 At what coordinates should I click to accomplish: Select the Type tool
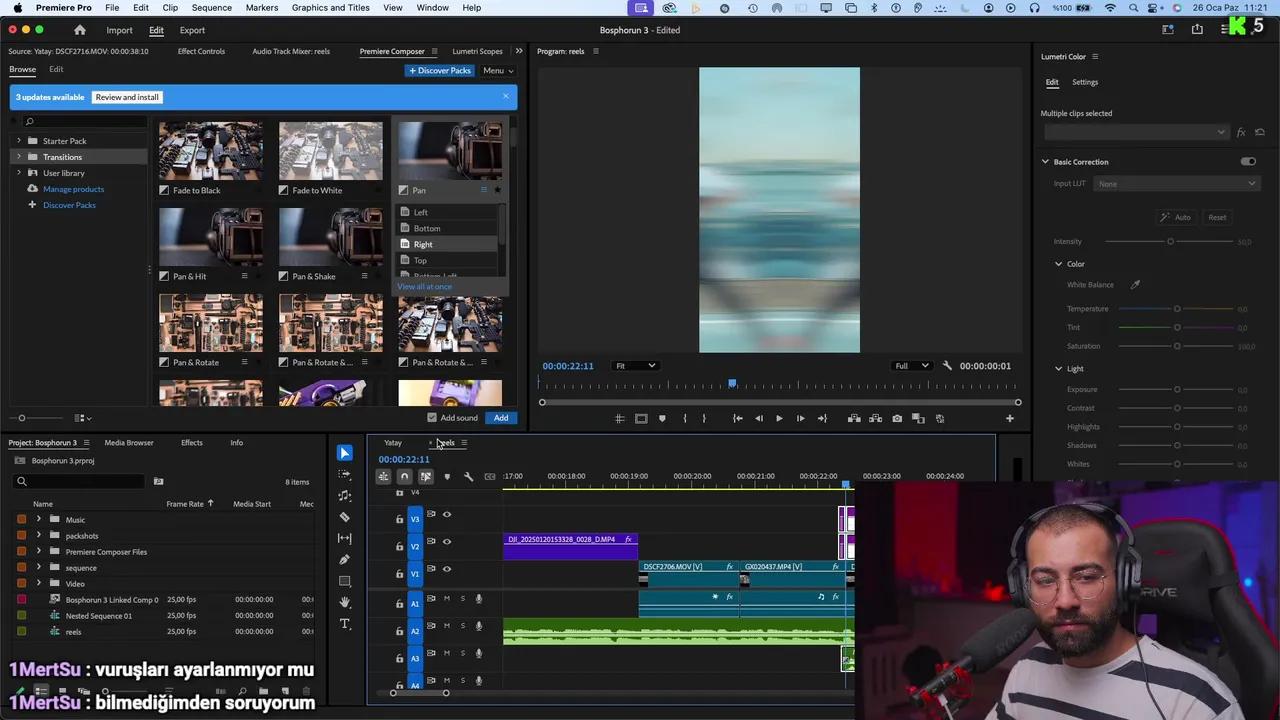[x=345, y=624]
